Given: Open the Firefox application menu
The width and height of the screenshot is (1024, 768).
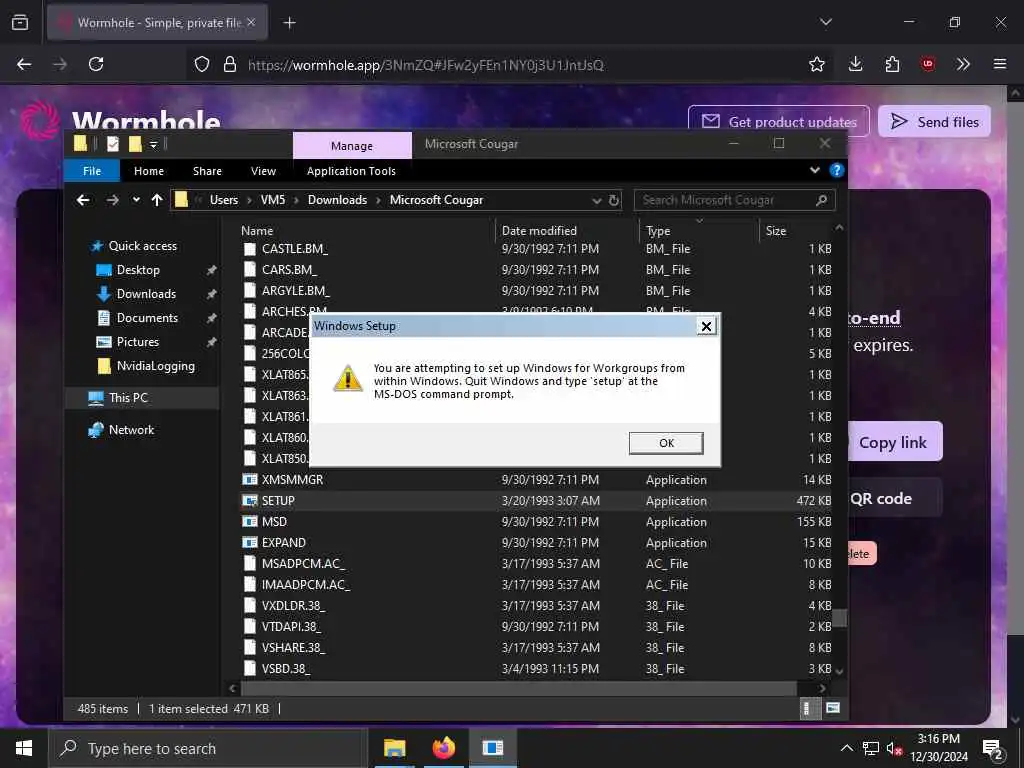Looking at the screenshot, I should [x=999, y=64].
